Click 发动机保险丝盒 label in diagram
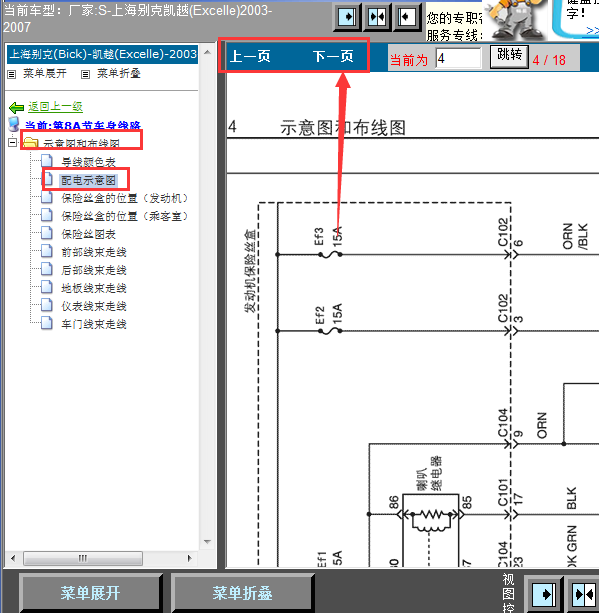 click(250, 271)
